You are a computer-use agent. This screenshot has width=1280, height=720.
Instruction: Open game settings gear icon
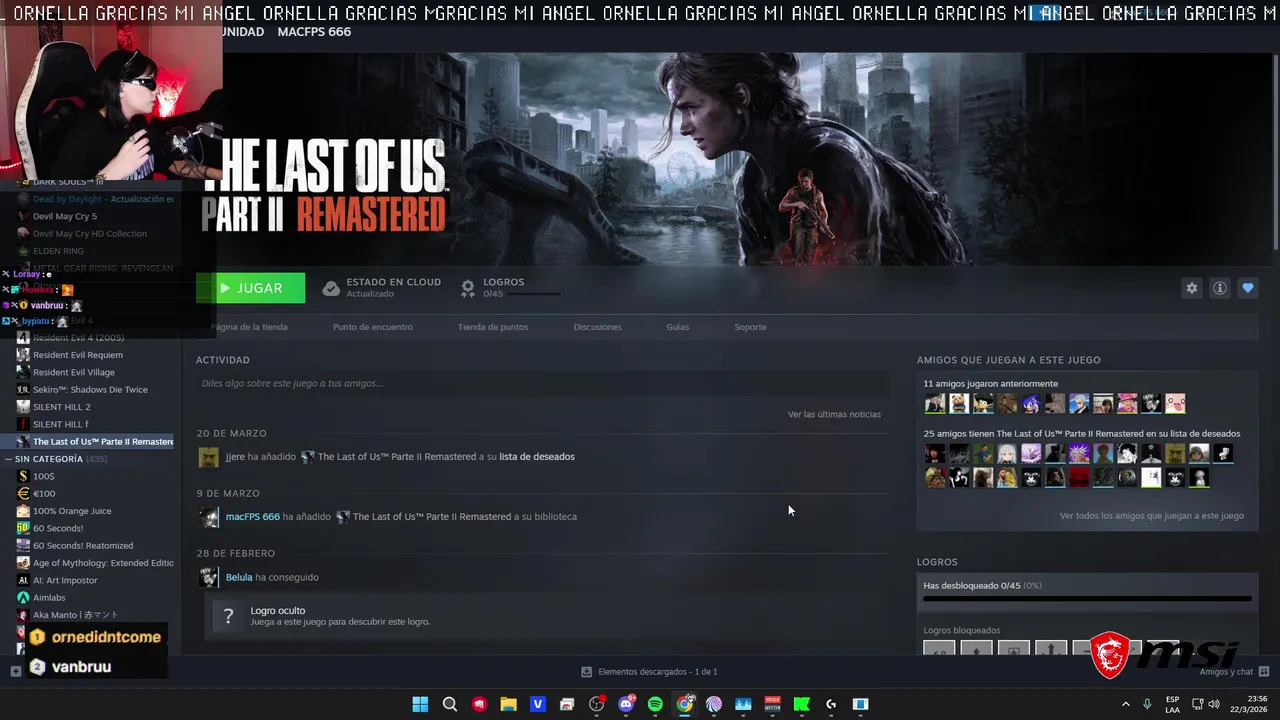1191,288
